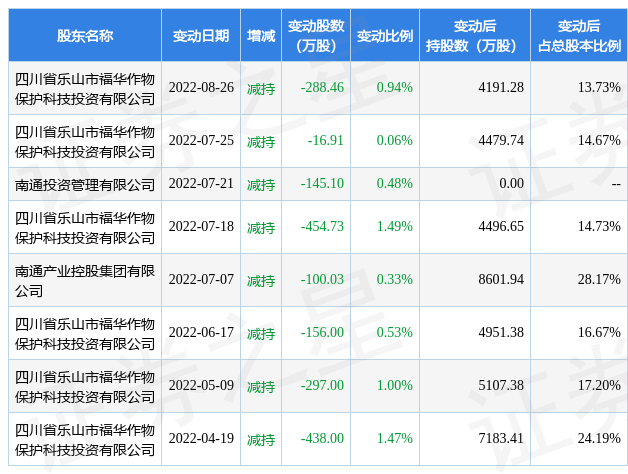
Task: Click the -16.91 share change value
Action: pos(326,140)
